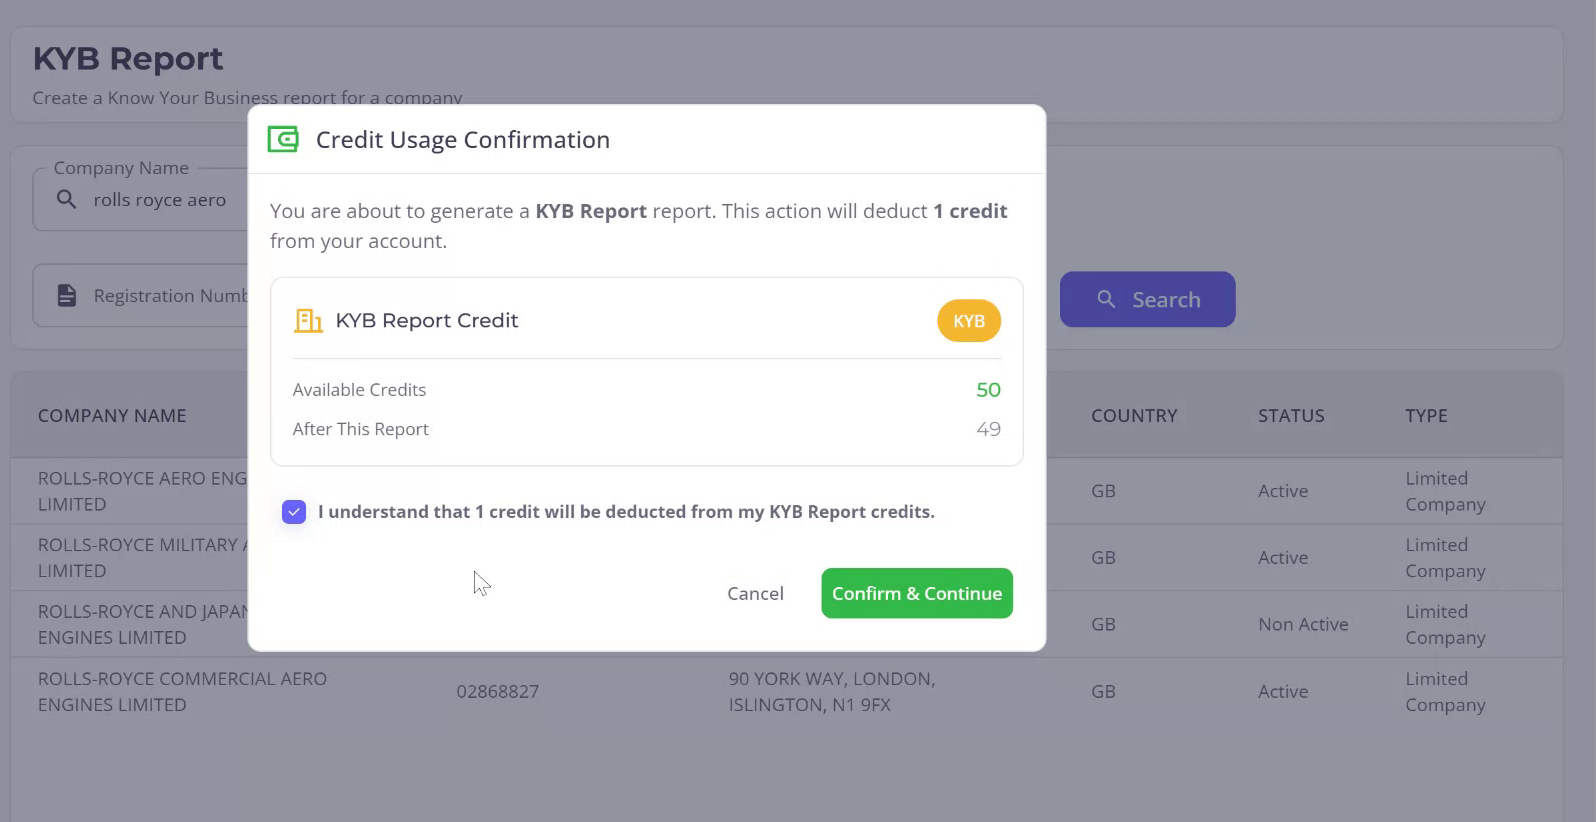Click the COUNTRY column header
This screenshot has height=822, width=1596.
(1134, 416)
